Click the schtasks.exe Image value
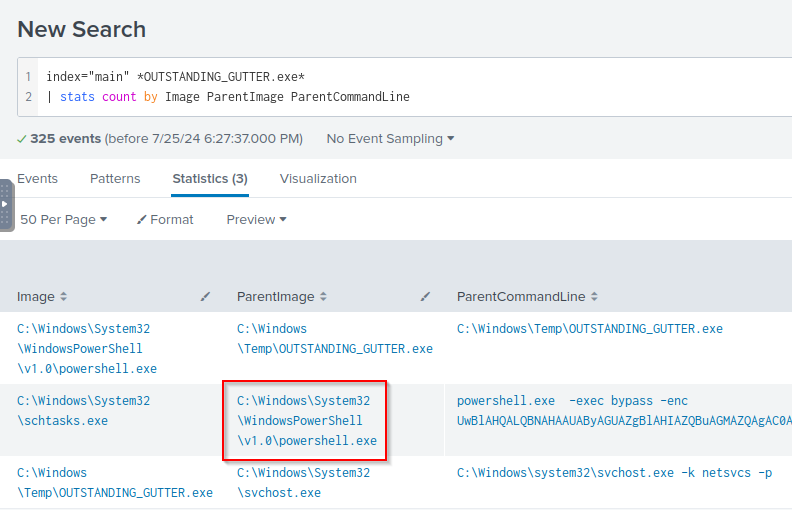This screenshot has height=514, width=792. (83, 410)
